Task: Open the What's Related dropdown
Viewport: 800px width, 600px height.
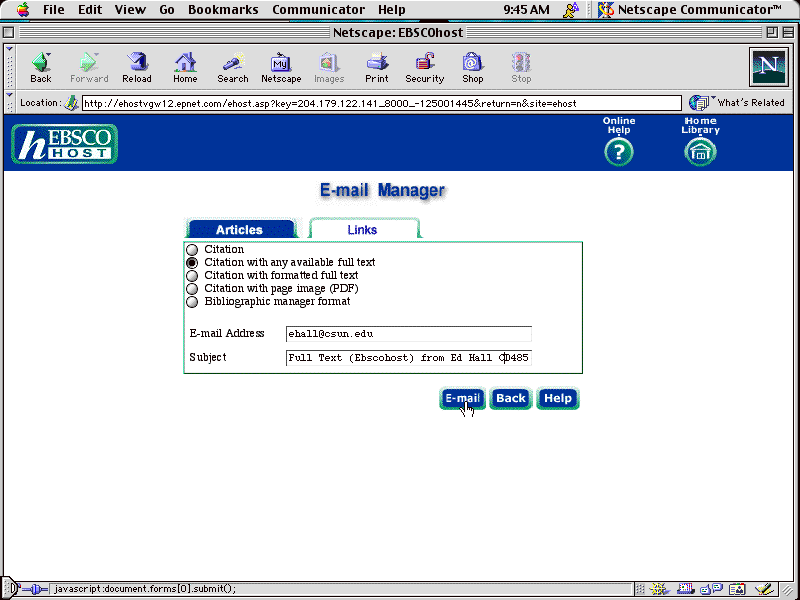Action: 737,103
